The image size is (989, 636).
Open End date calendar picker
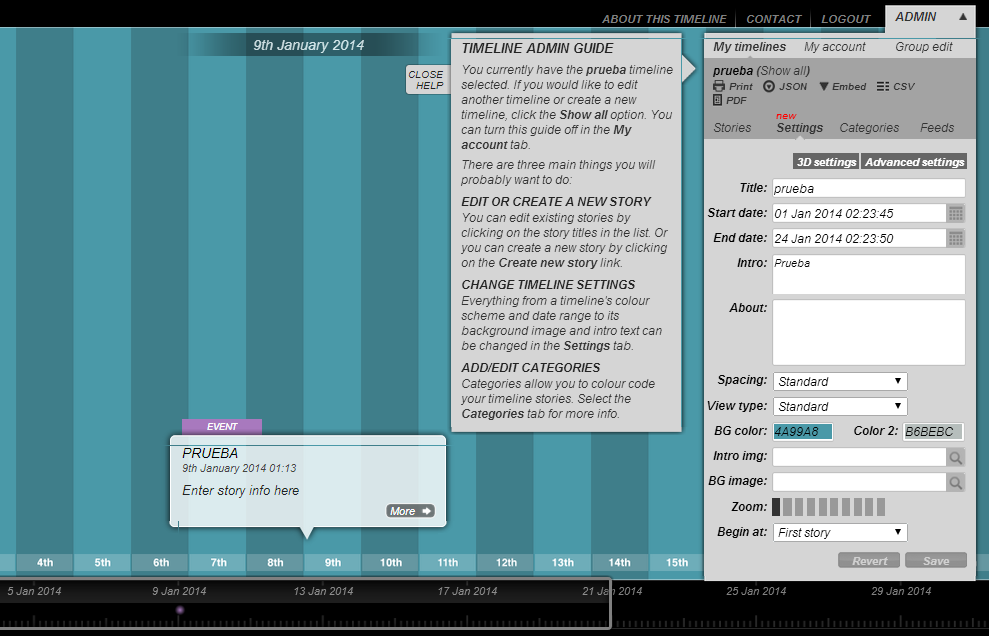956,238
